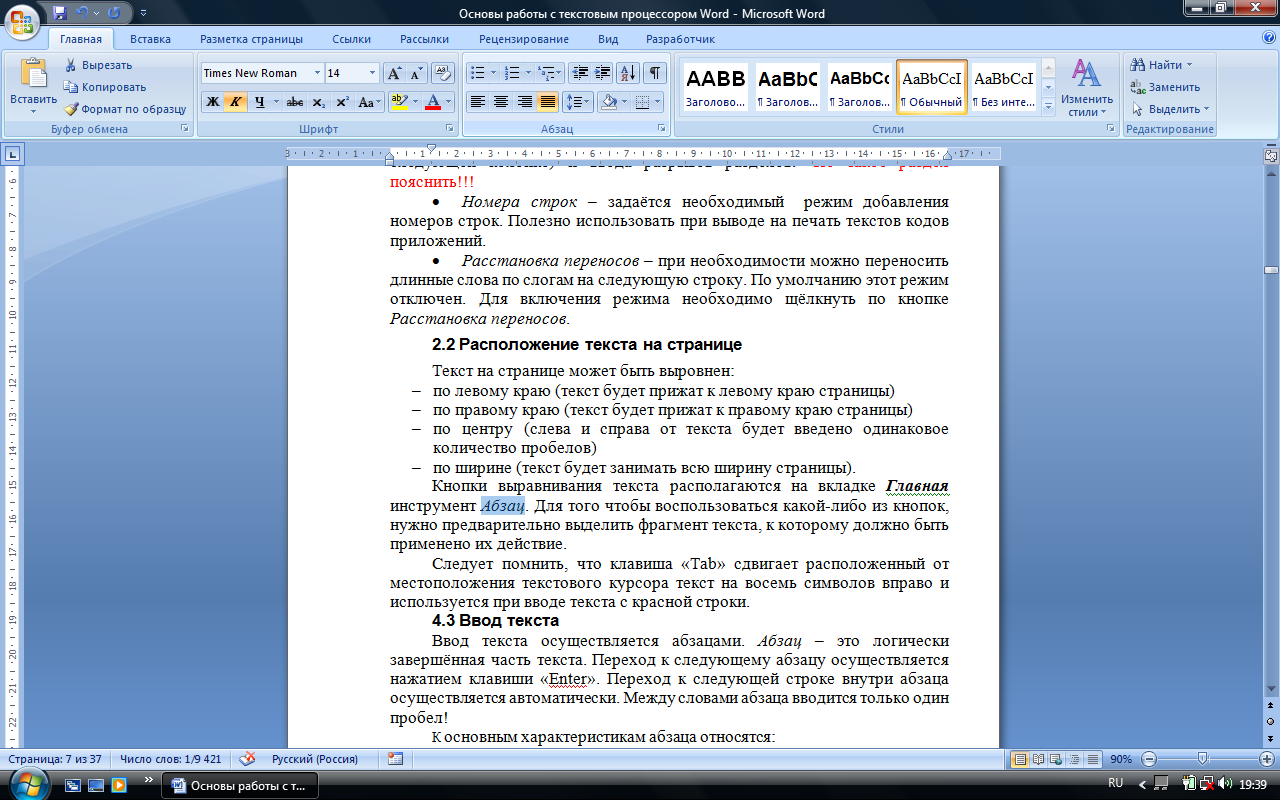Screen dimensions: 1280x800
Task: Open change case Аа dropdown
Action: tap(370, 102)
